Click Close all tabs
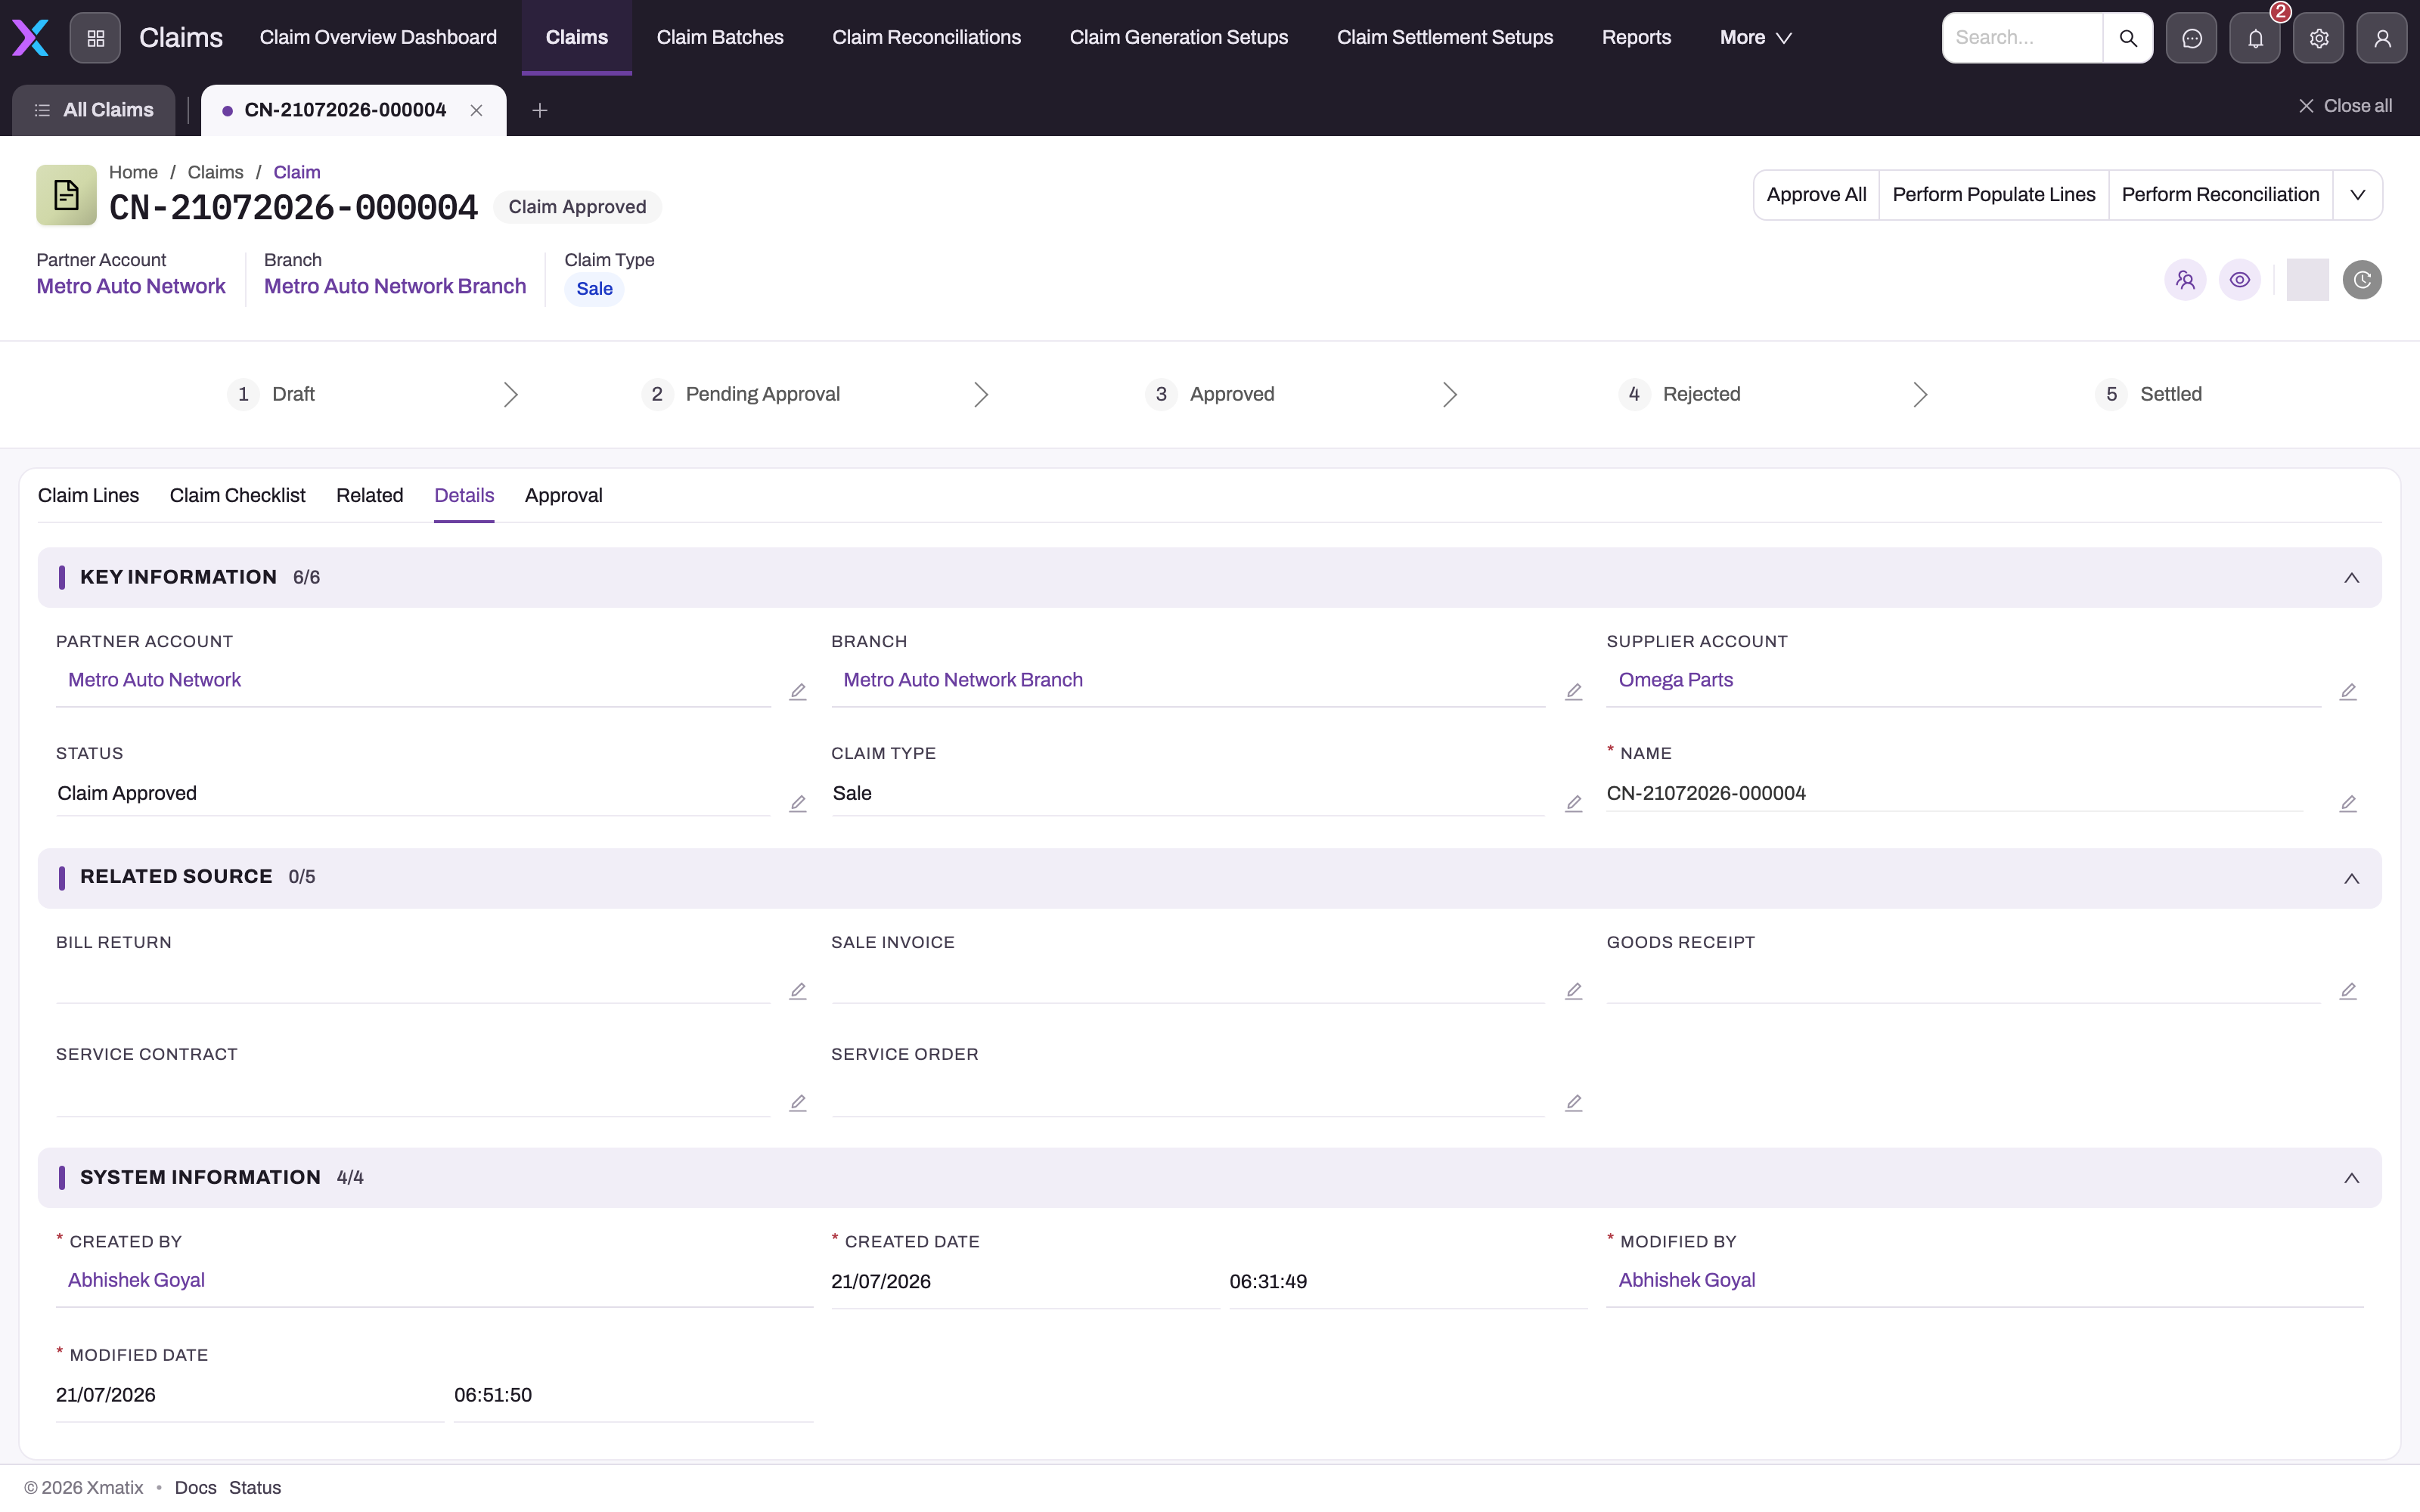 click(2345, 106)
